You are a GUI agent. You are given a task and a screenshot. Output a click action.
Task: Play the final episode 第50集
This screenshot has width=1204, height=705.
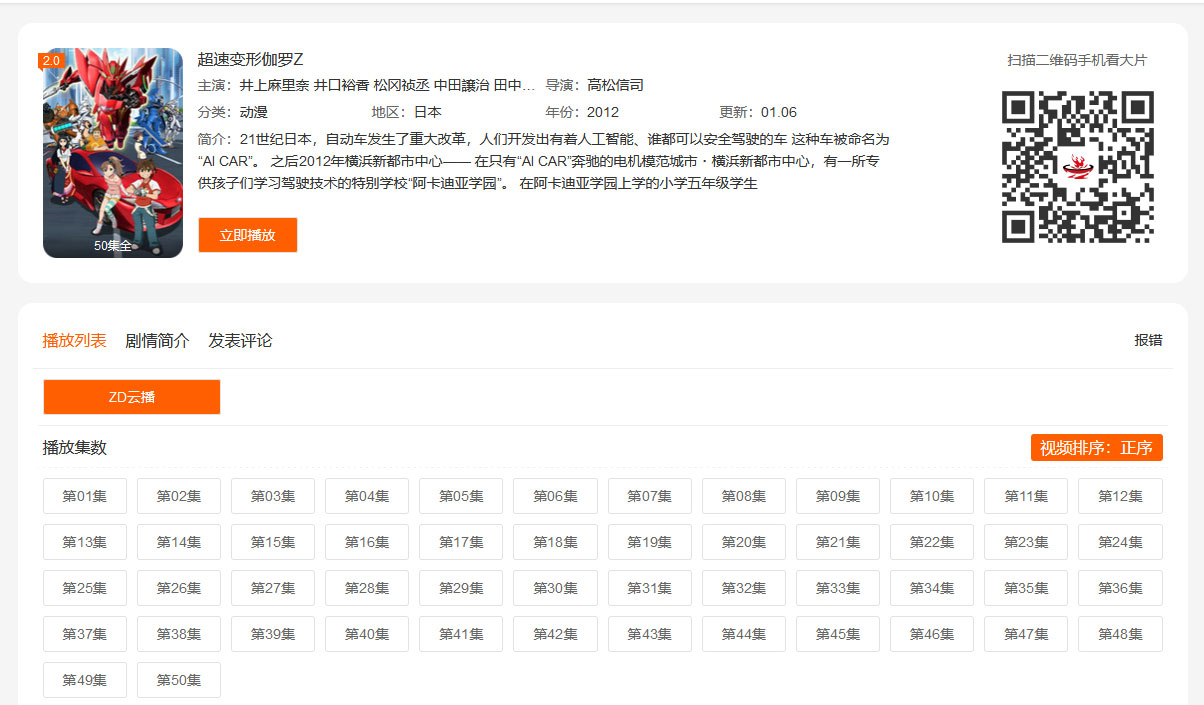[x=179, y=680]
